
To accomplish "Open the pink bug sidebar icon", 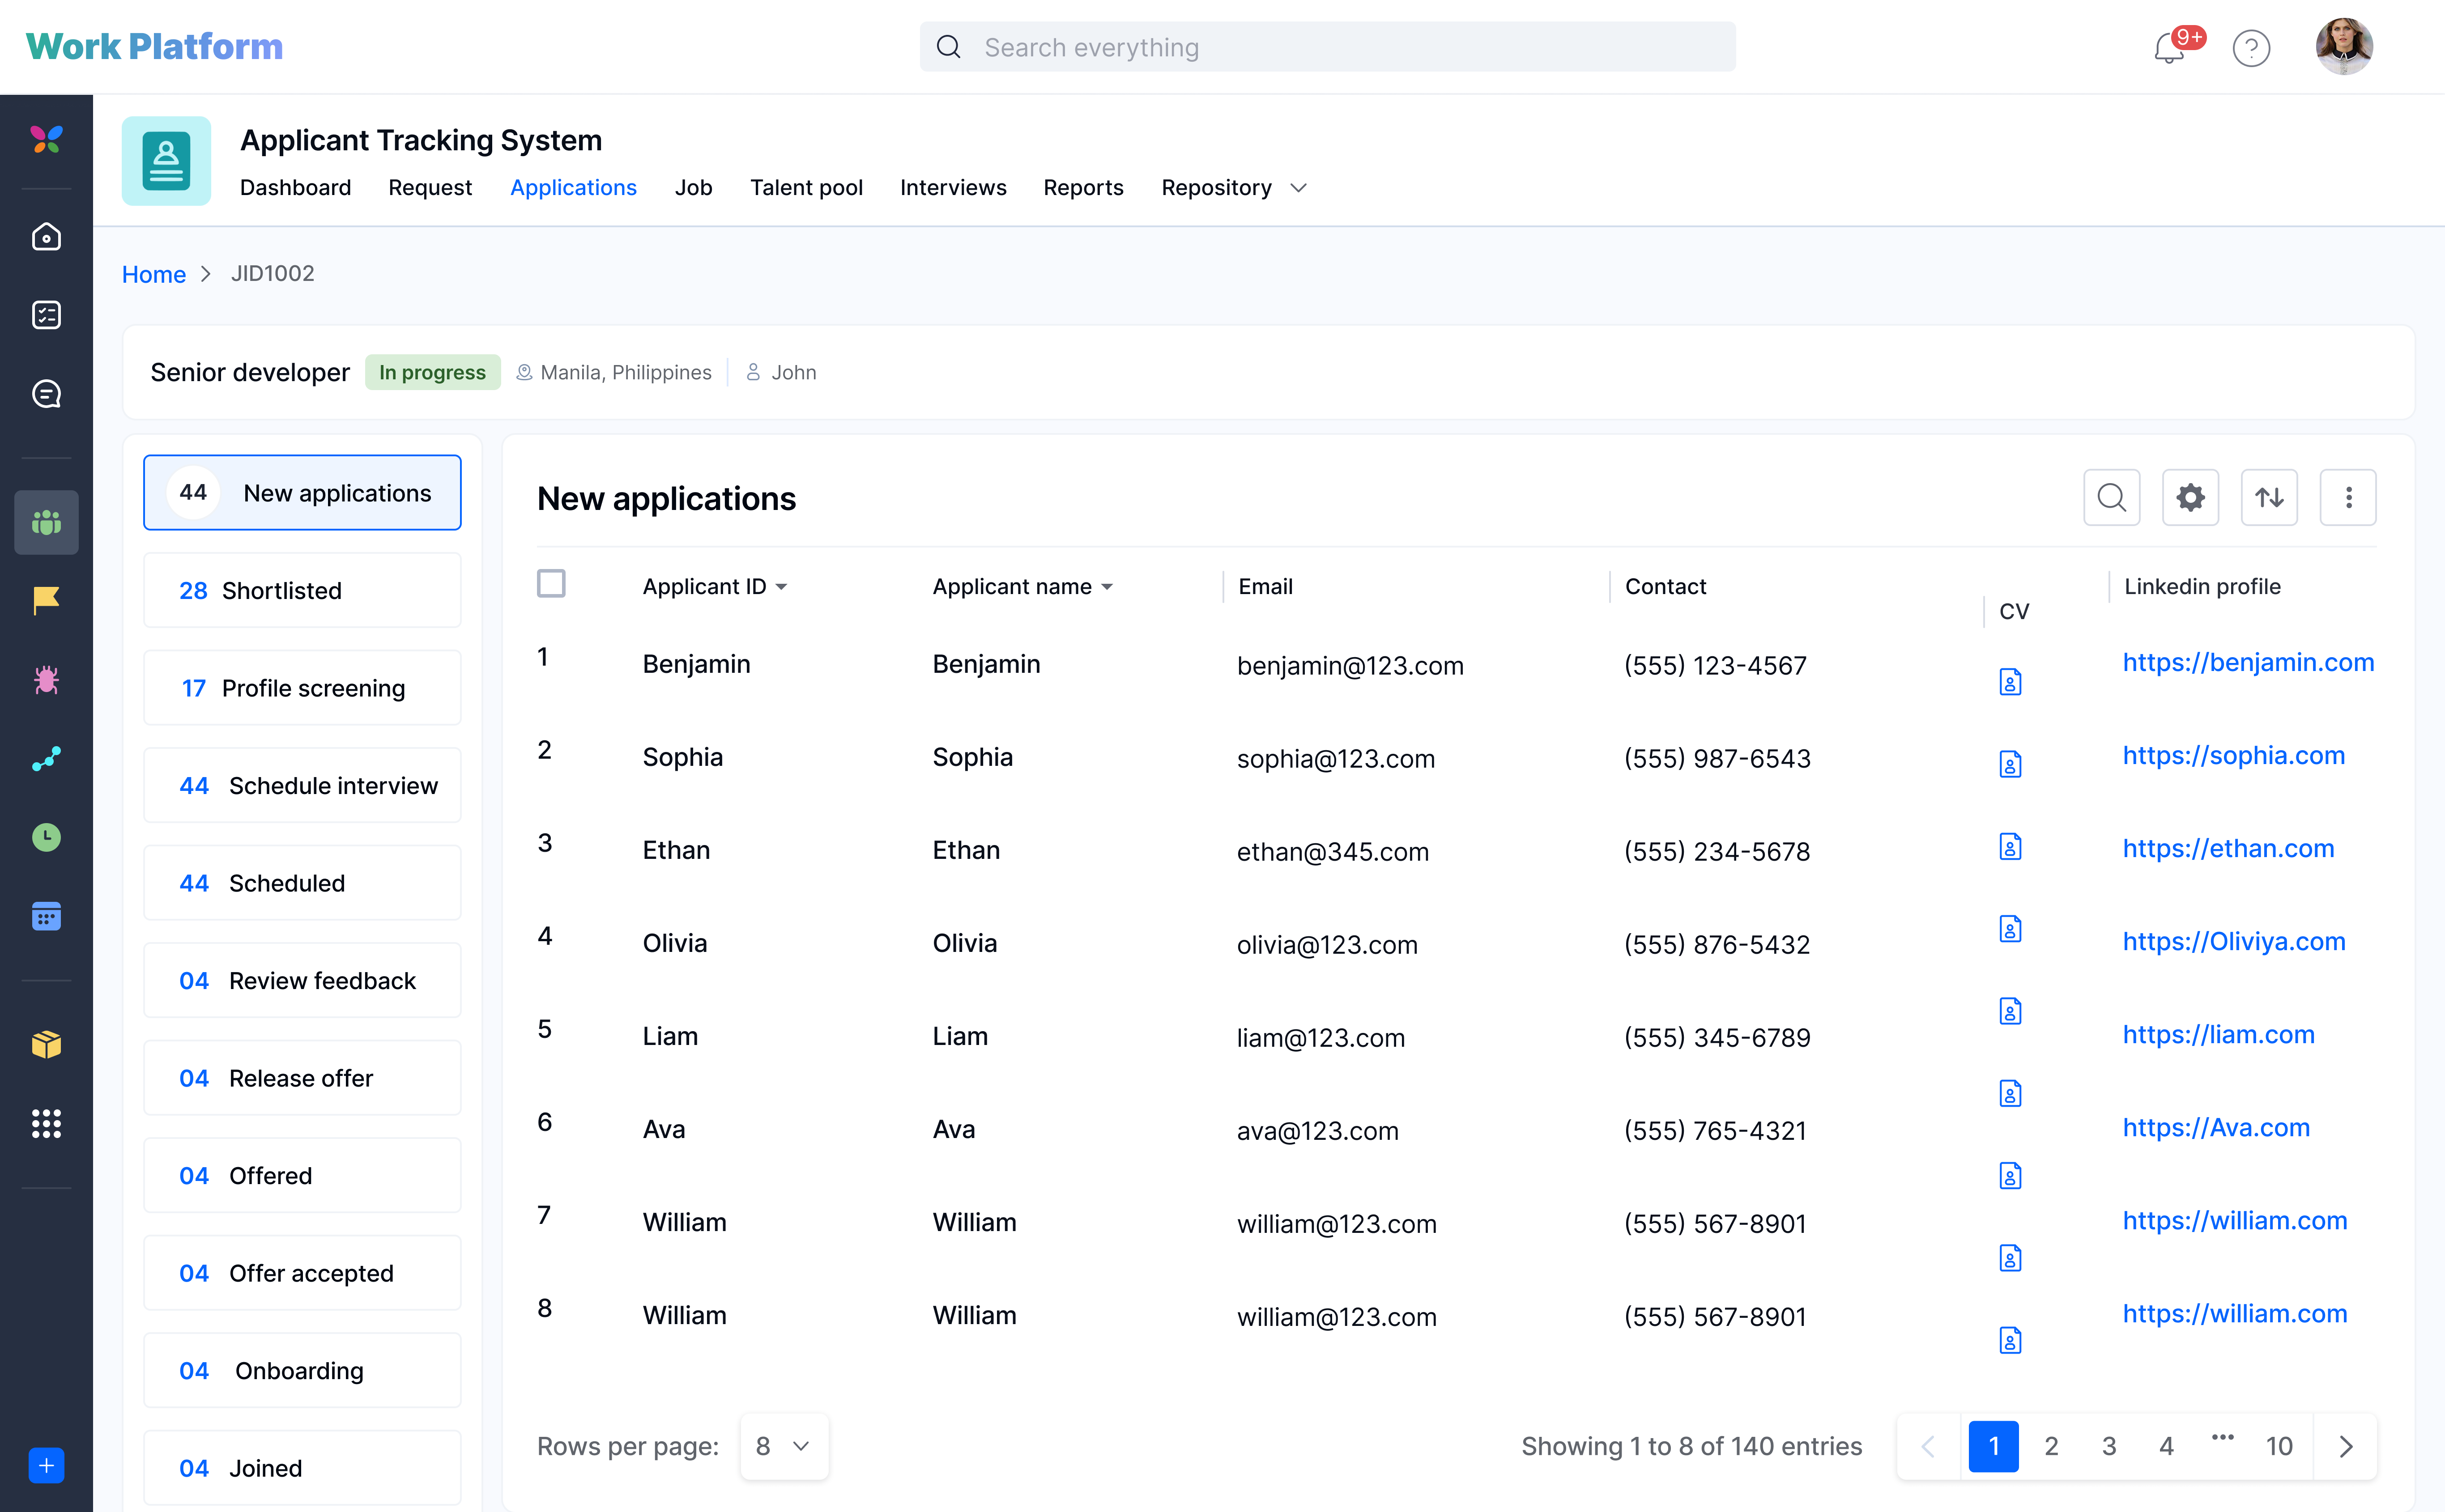I will (x=46, y=680).
